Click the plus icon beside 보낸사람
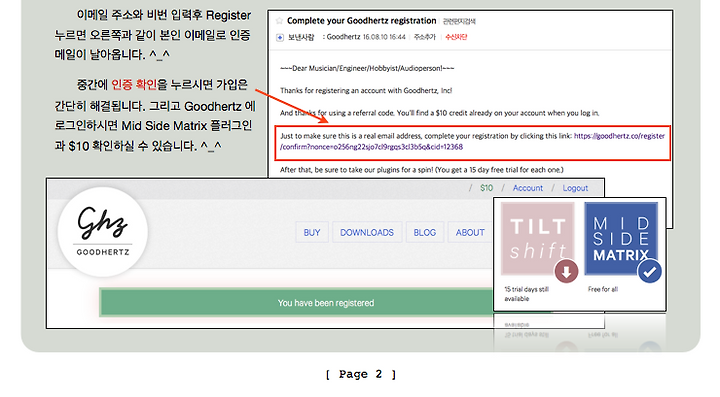The width and height of the screenshot is (720, 397). (280, 38)
